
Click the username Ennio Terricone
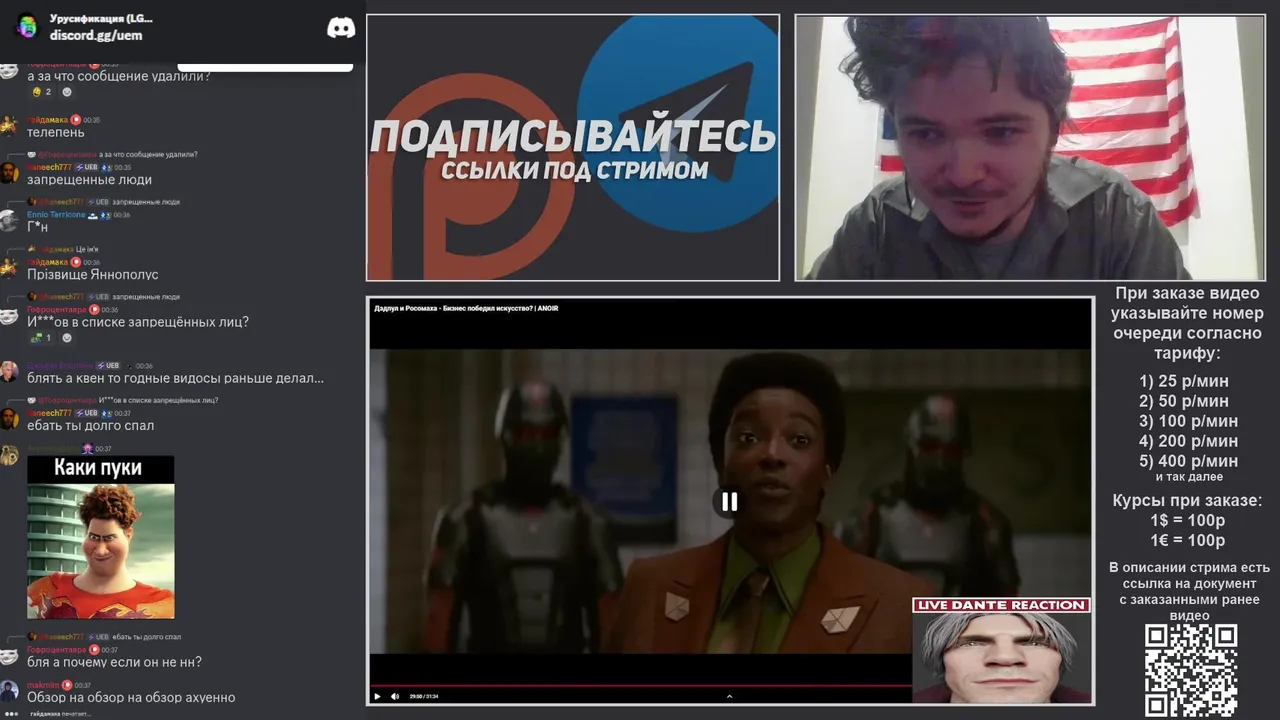click(56, 215)
